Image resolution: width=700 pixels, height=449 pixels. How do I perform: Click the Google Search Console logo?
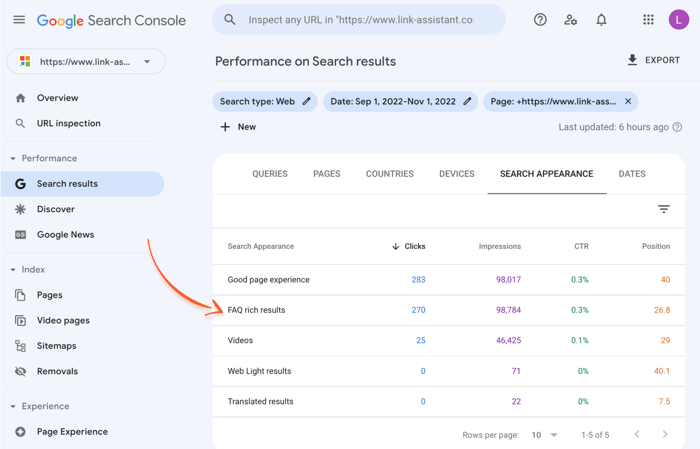coord(111,21)
